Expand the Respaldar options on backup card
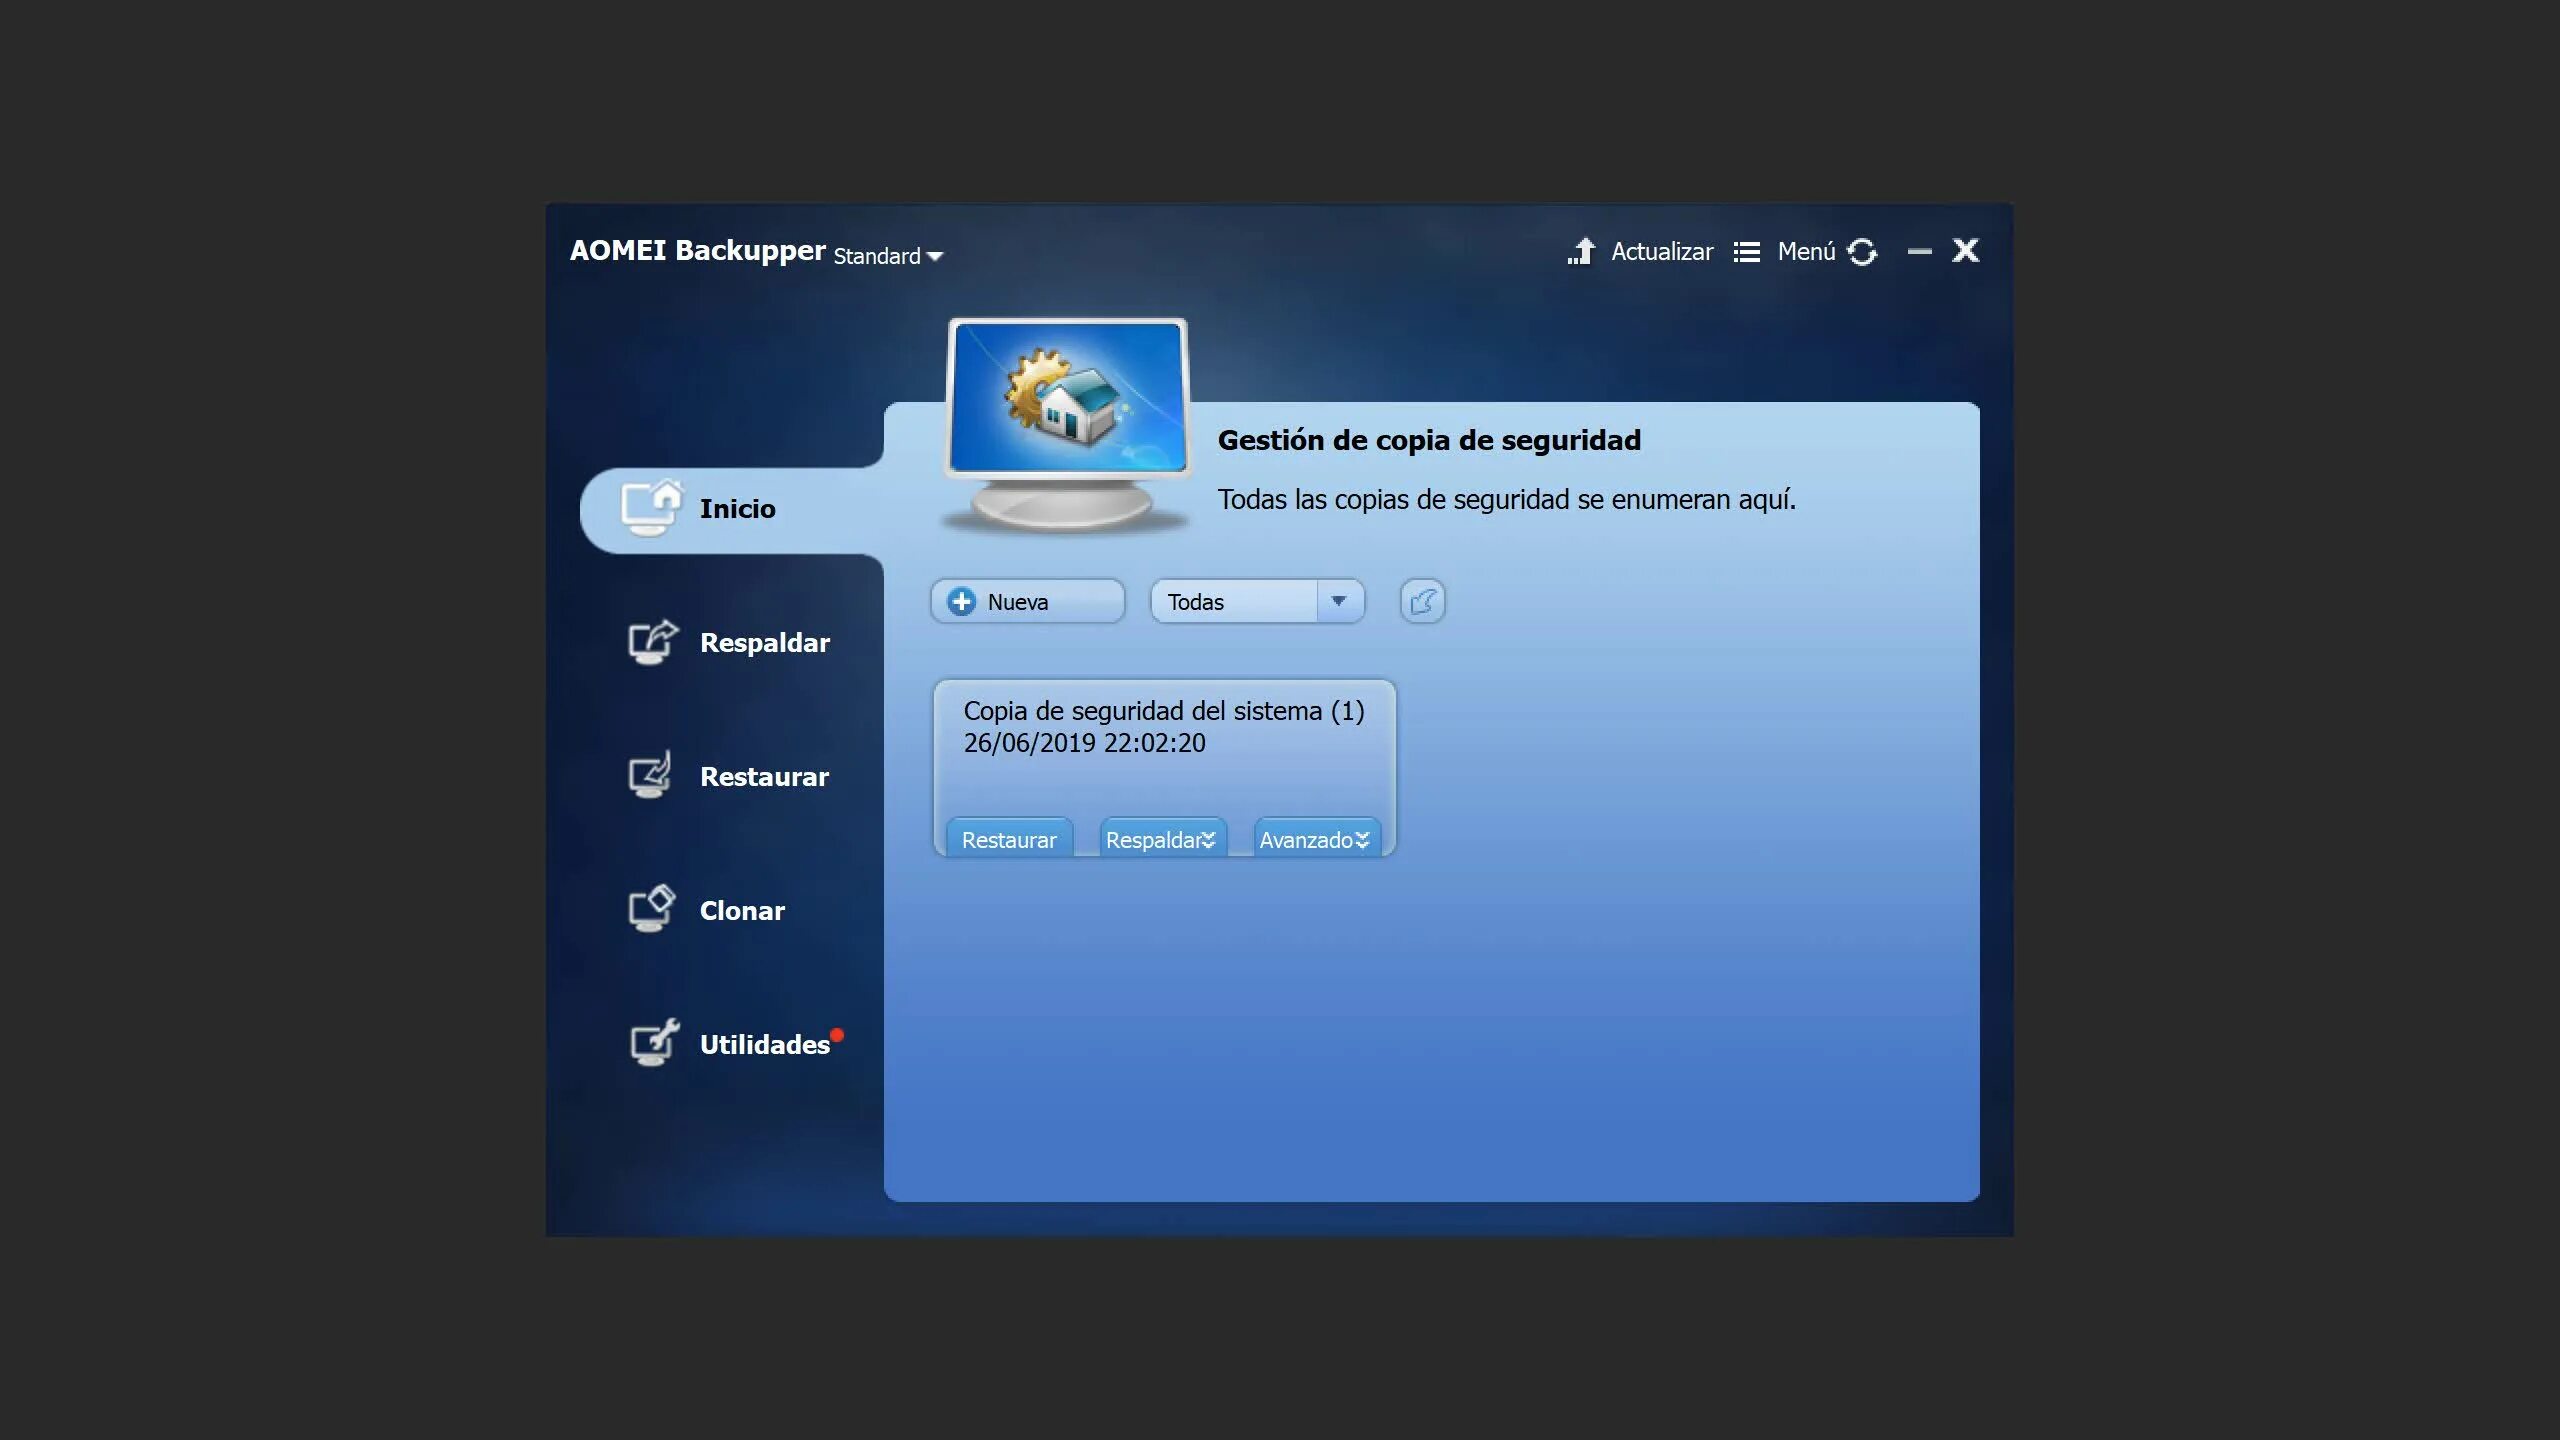The image size is (2560, 1440). click(x=1162, y=840)
